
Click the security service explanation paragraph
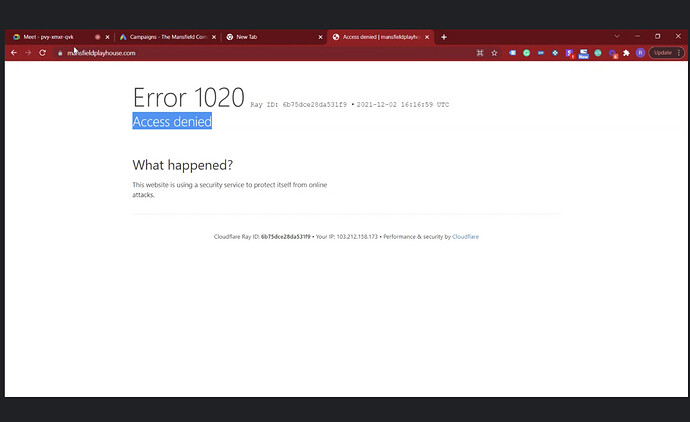(230, 190)
